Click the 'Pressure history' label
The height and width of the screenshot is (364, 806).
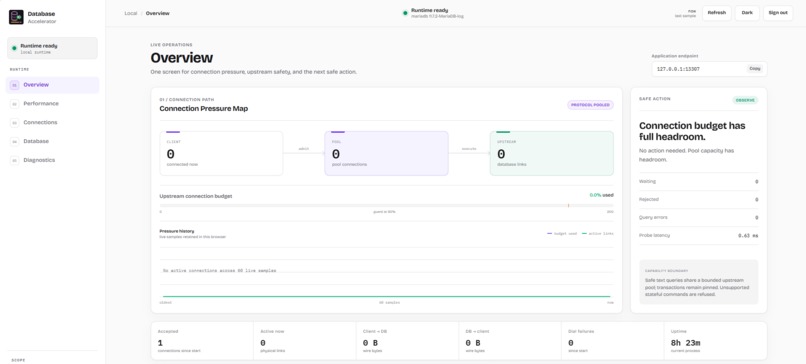pyautogui.click(x=177, y=231)
